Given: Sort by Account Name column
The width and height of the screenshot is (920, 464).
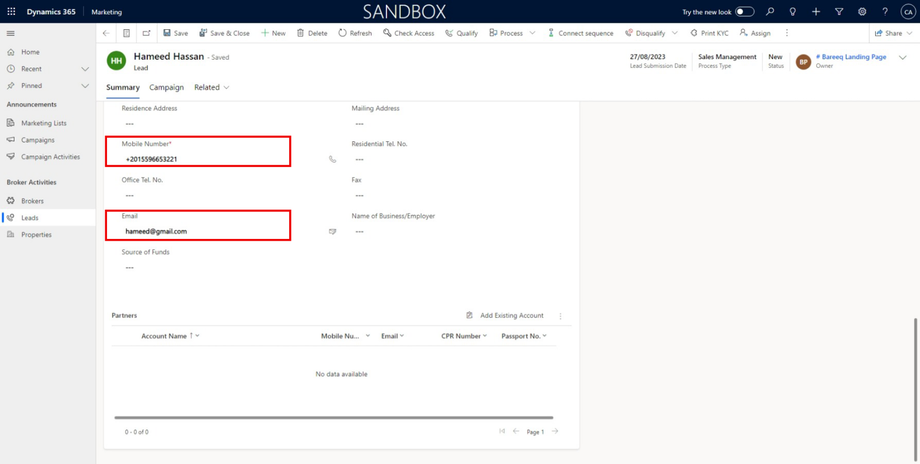Looking at the screenshot, I should coord(170,336).
